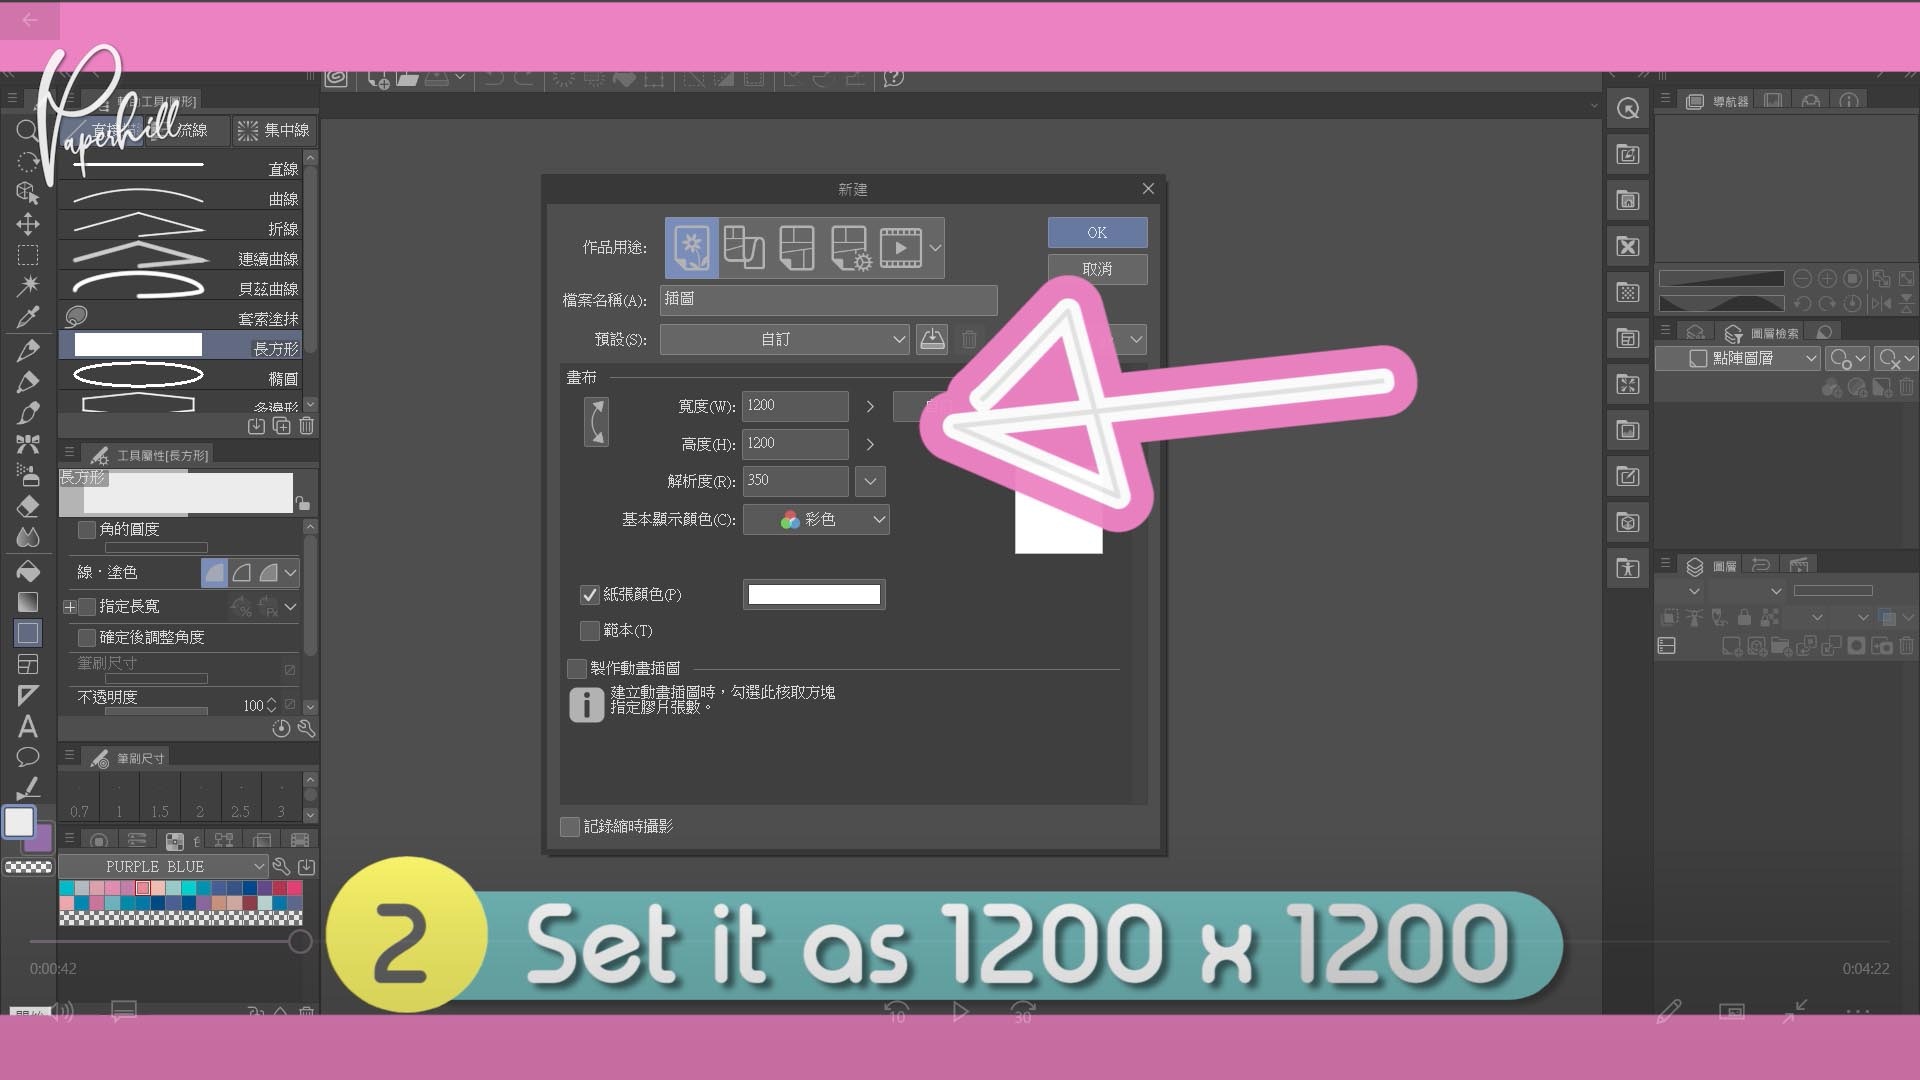Select the Move layer tool
The height and width of the screenshot is (1080, 1920).
(28, 224)
